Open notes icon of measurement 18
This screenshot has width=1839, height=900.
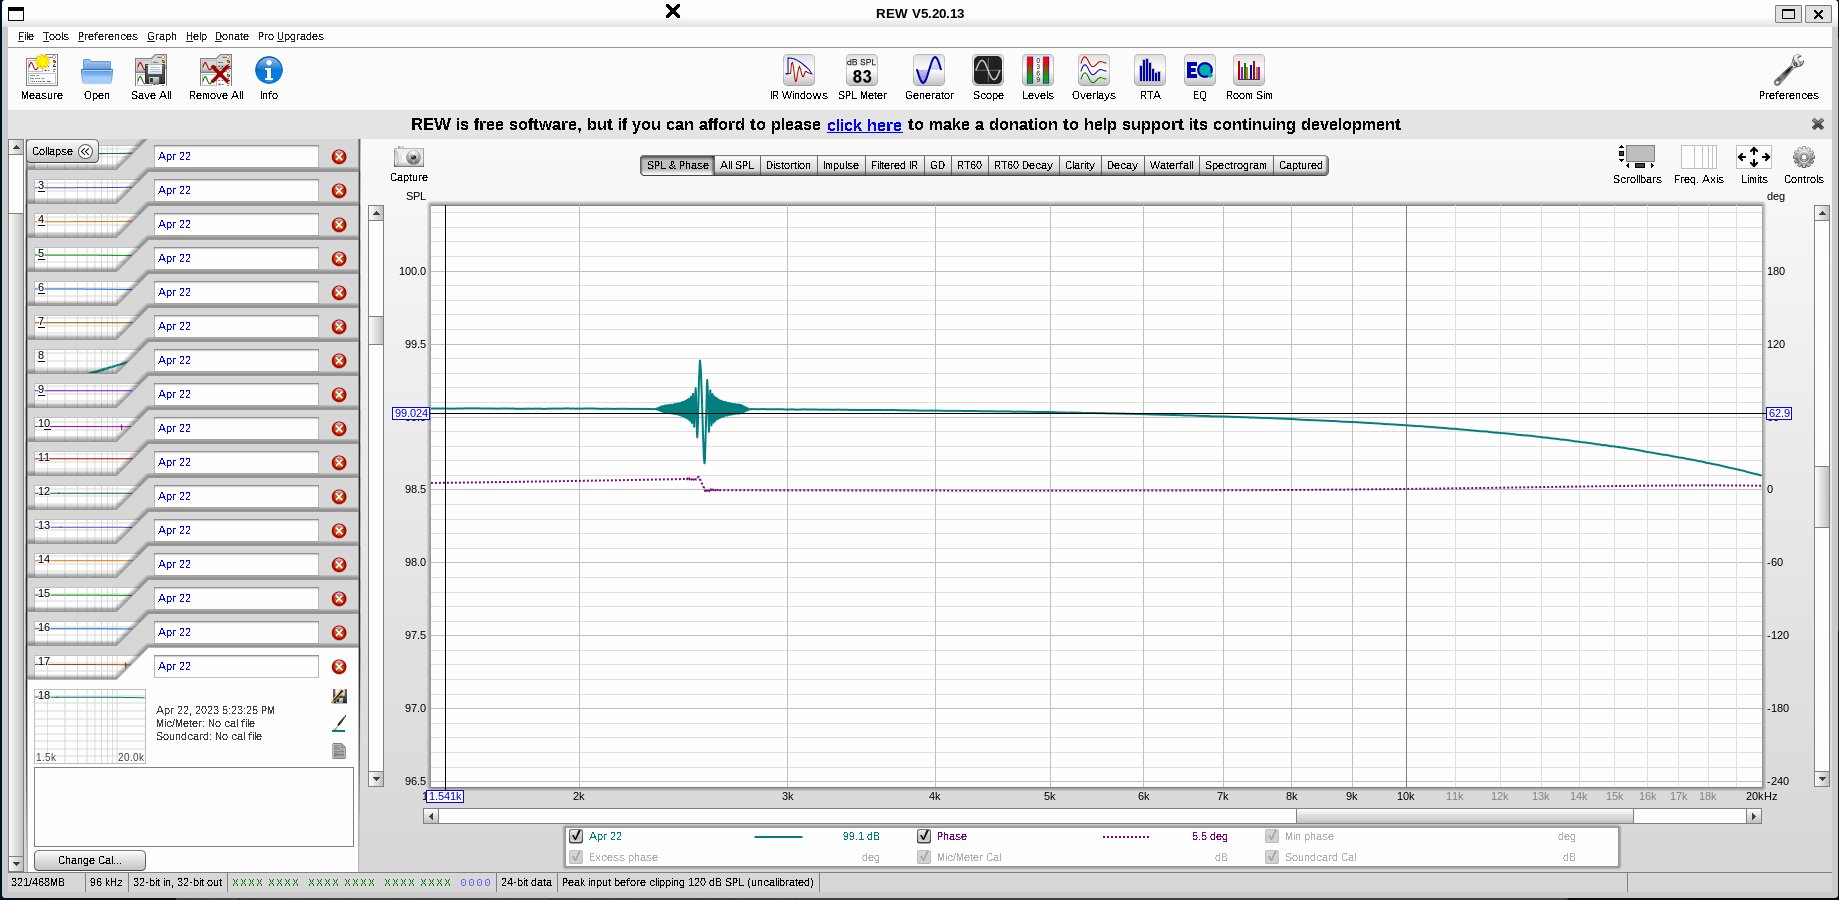(x=339, y=751)
